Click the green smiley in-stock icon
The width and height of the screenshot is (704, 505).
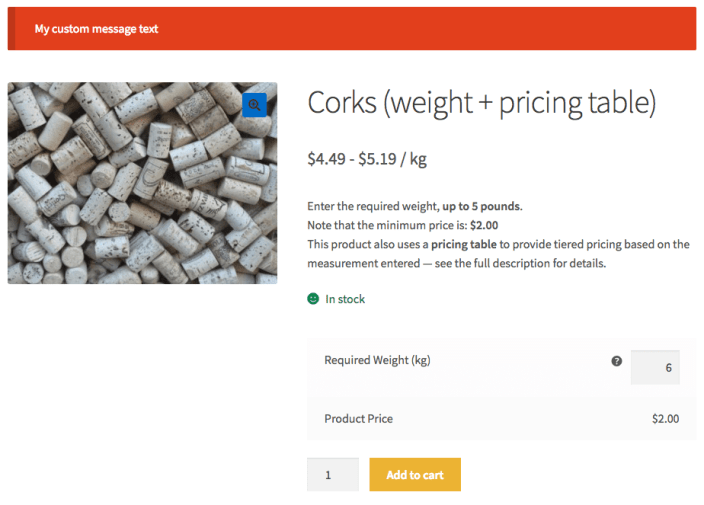pos(313,299)
